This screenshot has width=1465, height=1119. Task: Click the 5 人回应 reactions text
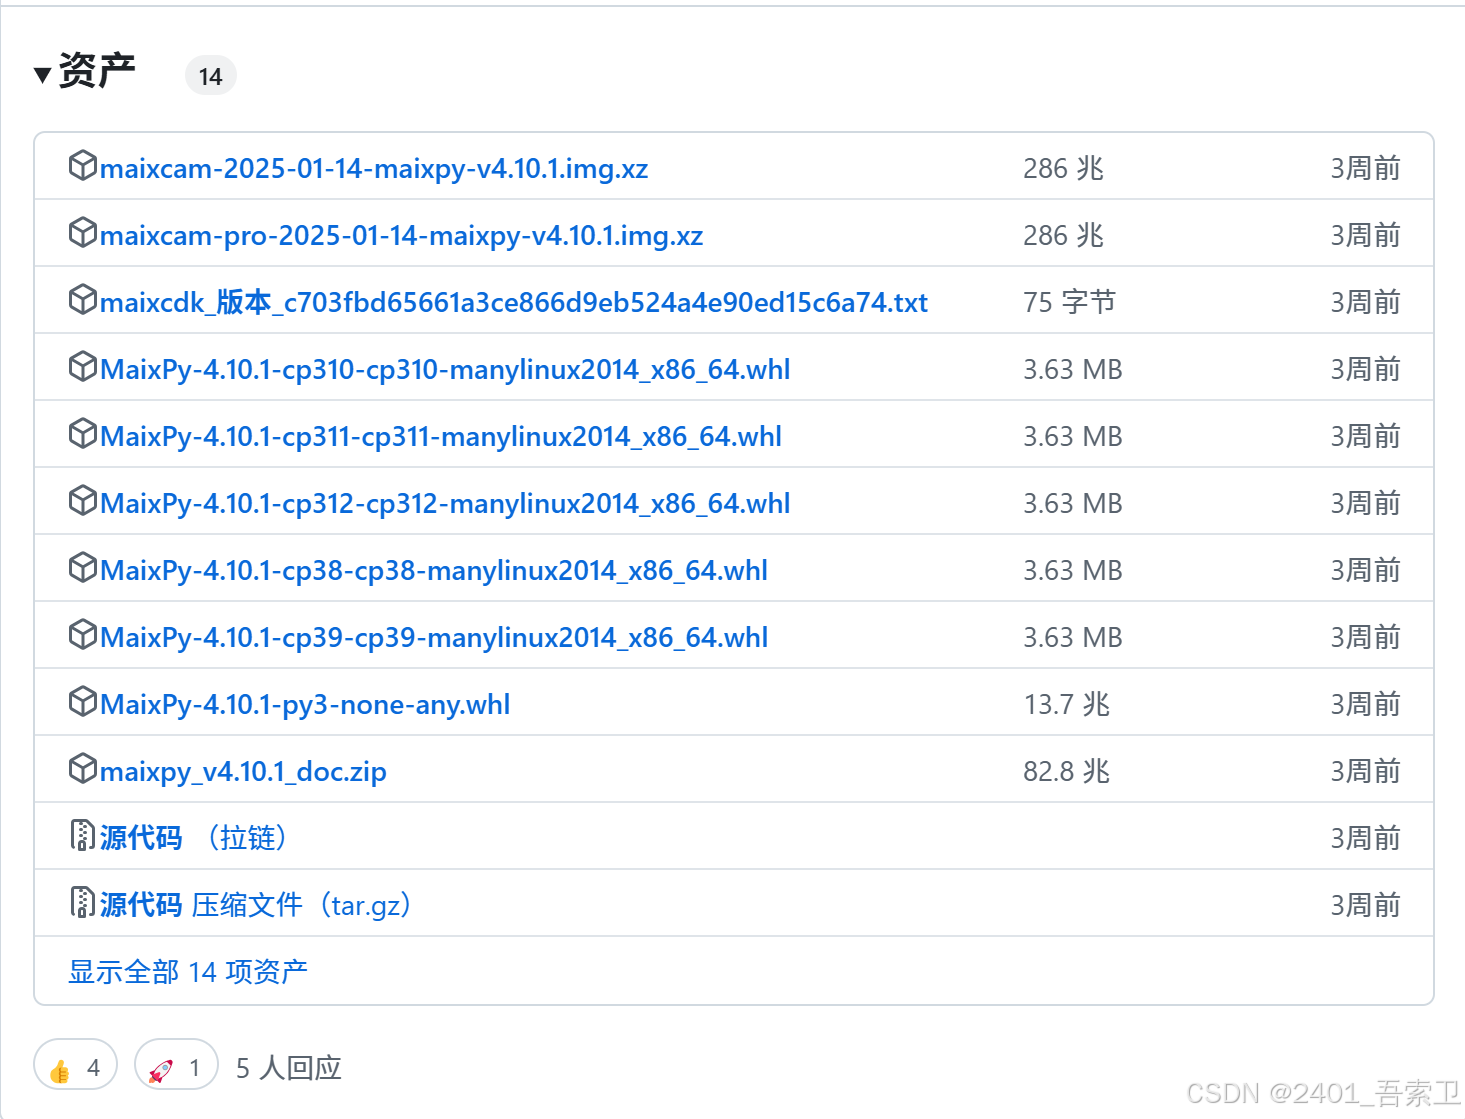coord(289,1068)
